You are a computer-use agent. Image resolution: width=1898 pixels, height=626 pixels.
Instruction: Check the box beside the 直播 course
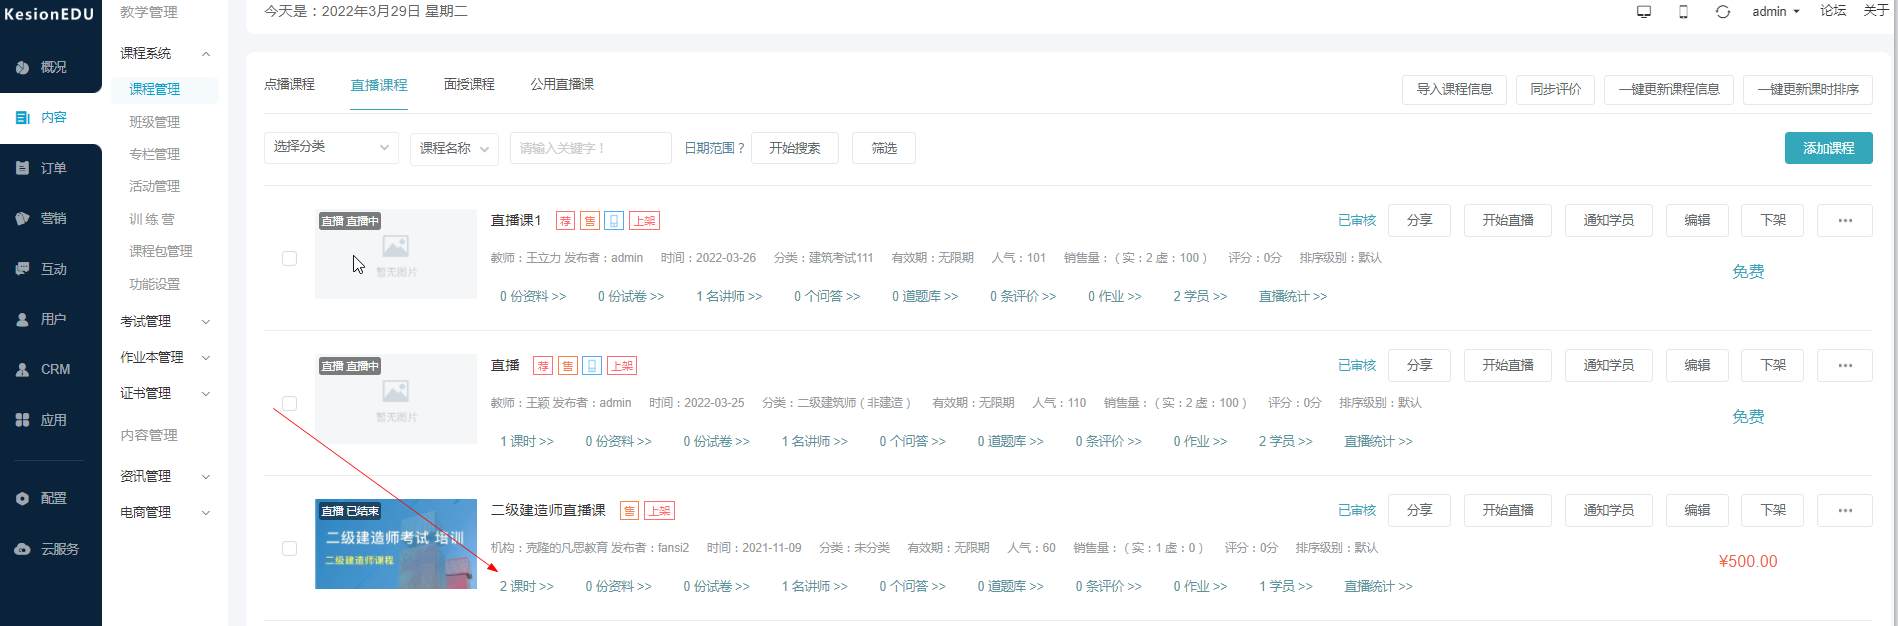pyautogui.click(x=289, y=403)
